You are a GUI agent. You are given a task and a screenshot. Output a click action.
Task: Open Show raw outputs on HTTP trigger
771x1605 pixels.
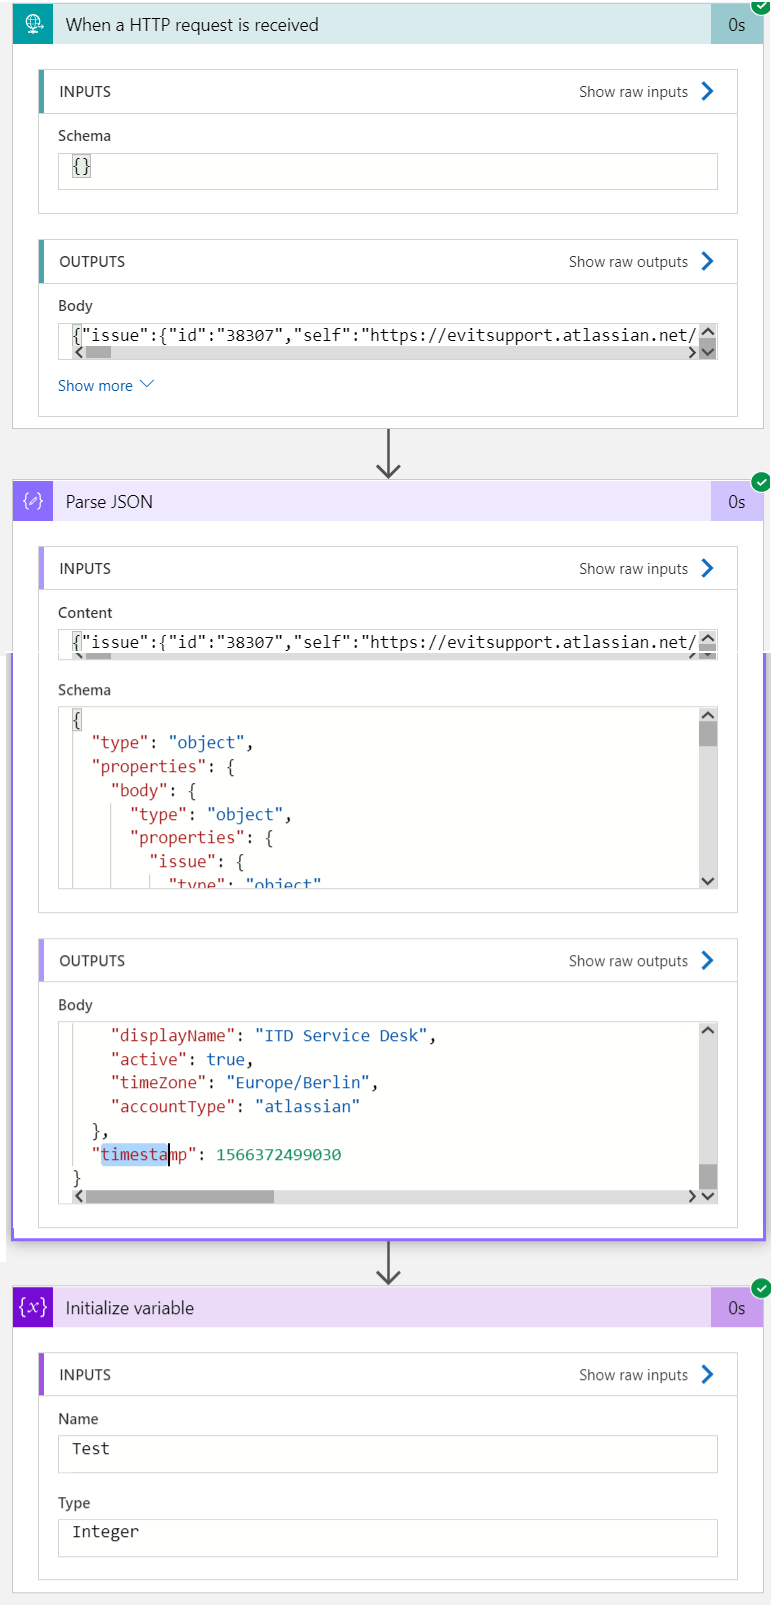[628, 261]
